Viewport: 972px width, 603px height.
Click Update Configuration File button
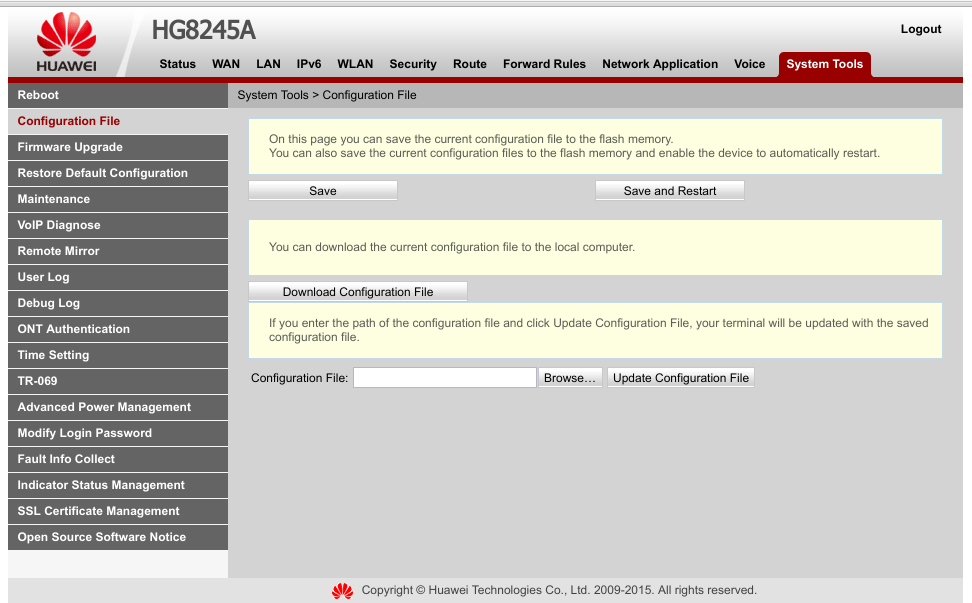681,378
